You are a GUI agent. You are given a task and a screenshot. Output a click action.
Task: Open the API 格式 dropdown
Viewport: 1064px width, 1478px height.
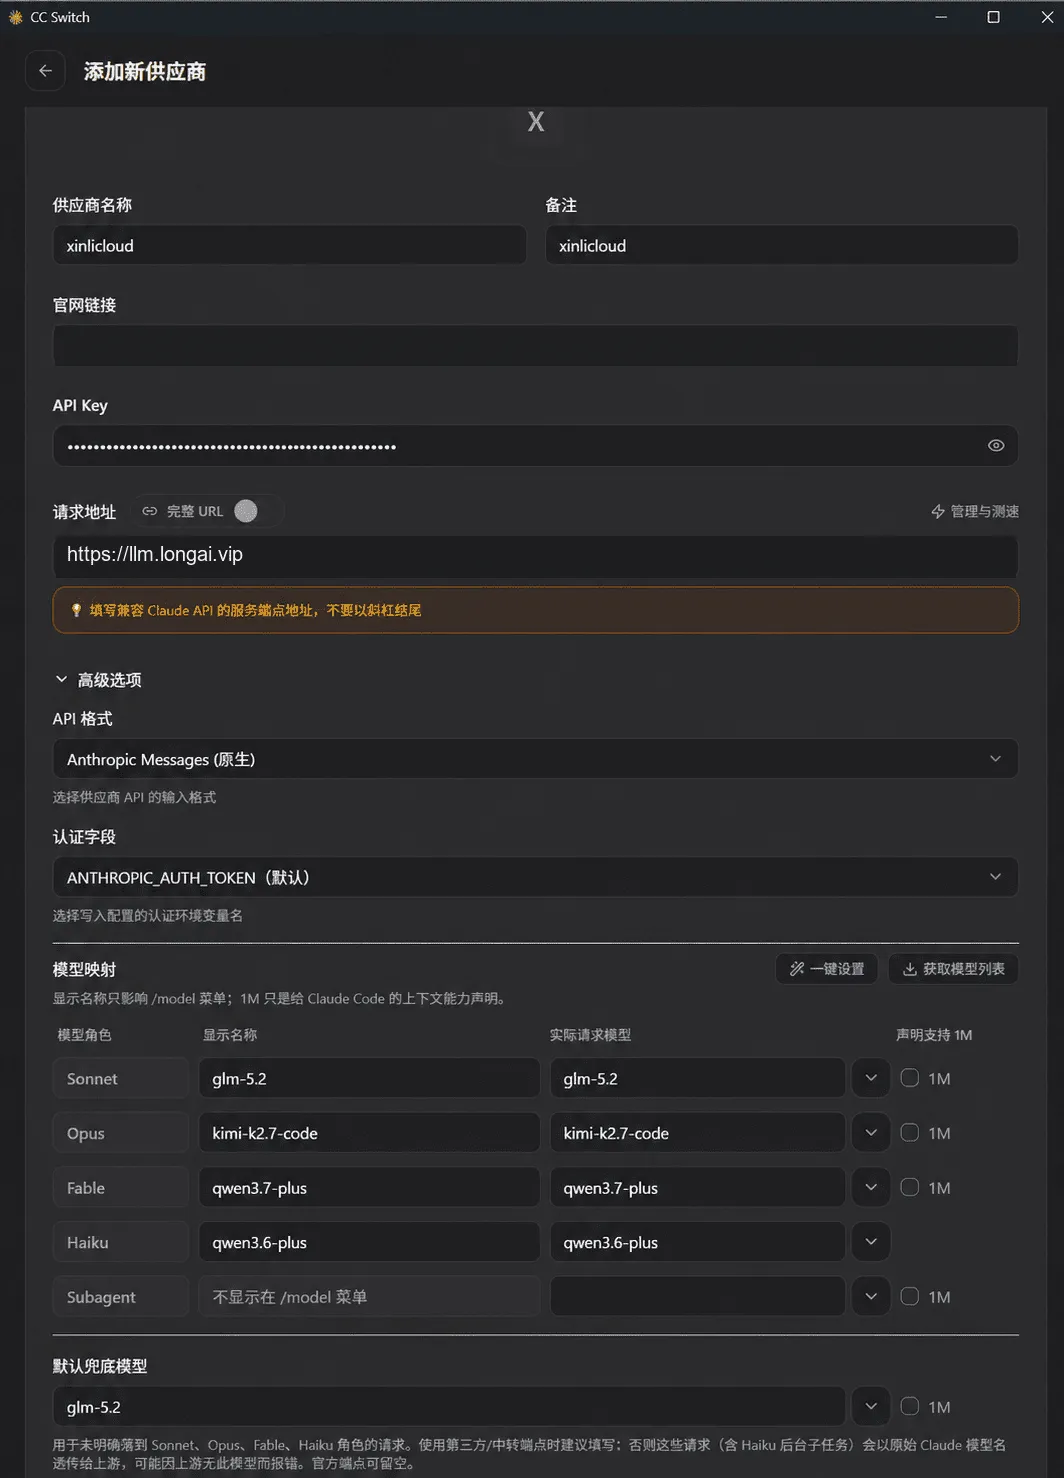click(x=535, y=759)
